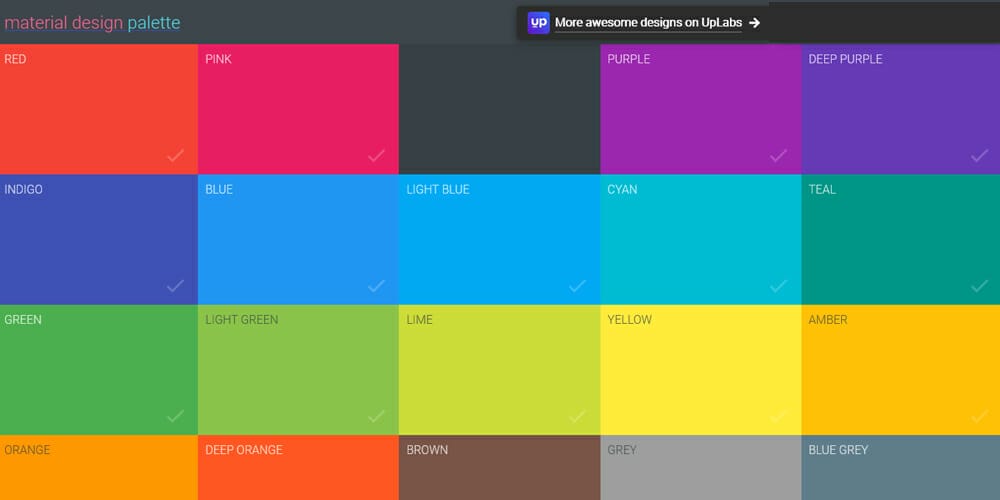Click the checkmark icon in the Purple tile
1000x500 pixels.
coord(778,156)
